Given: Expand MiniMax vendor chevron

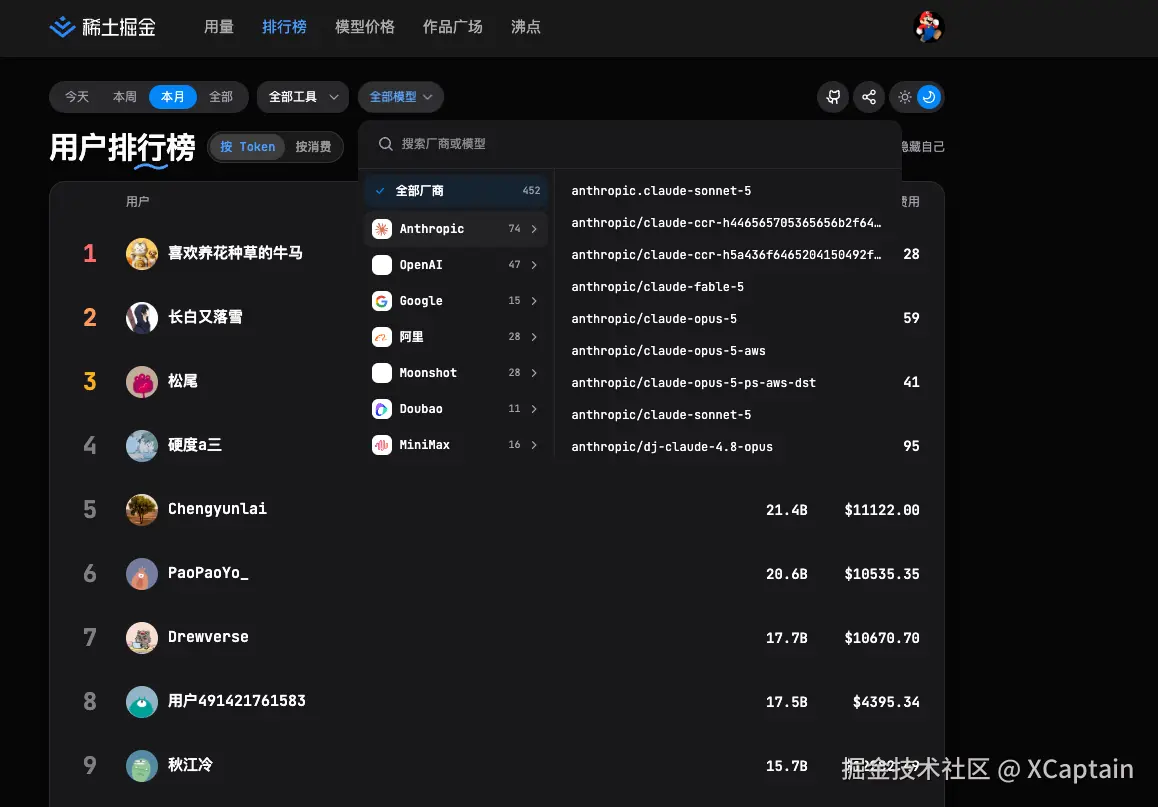Looking at the screenshot, I should pos(534,444).
